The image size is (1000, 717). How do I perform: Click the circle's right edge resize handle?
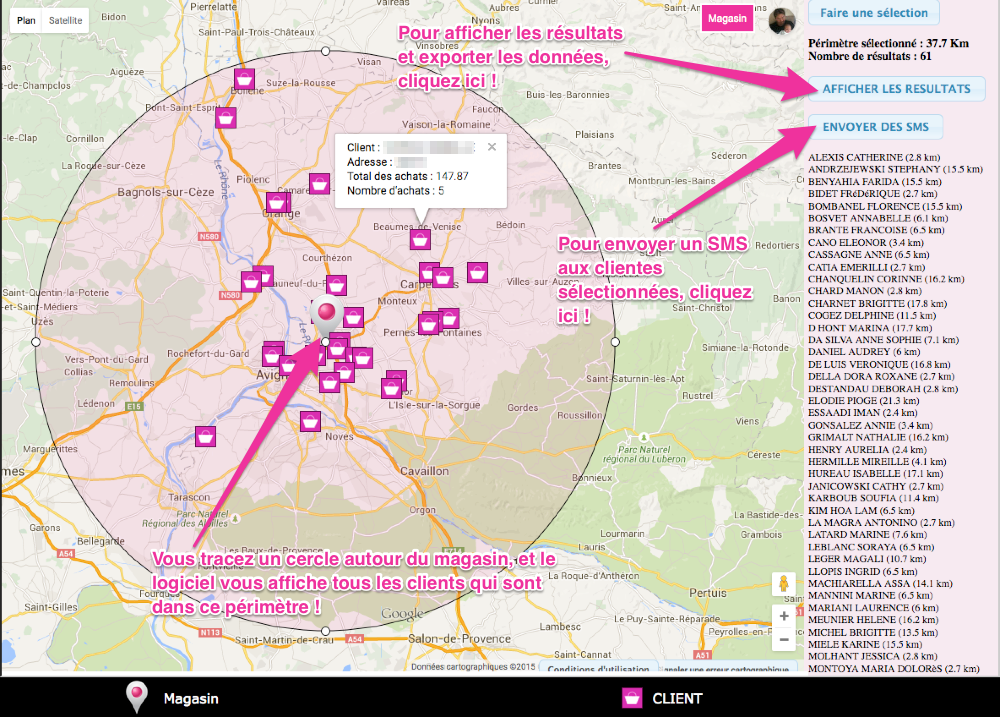pyautogui.click(x=616, y=341)
